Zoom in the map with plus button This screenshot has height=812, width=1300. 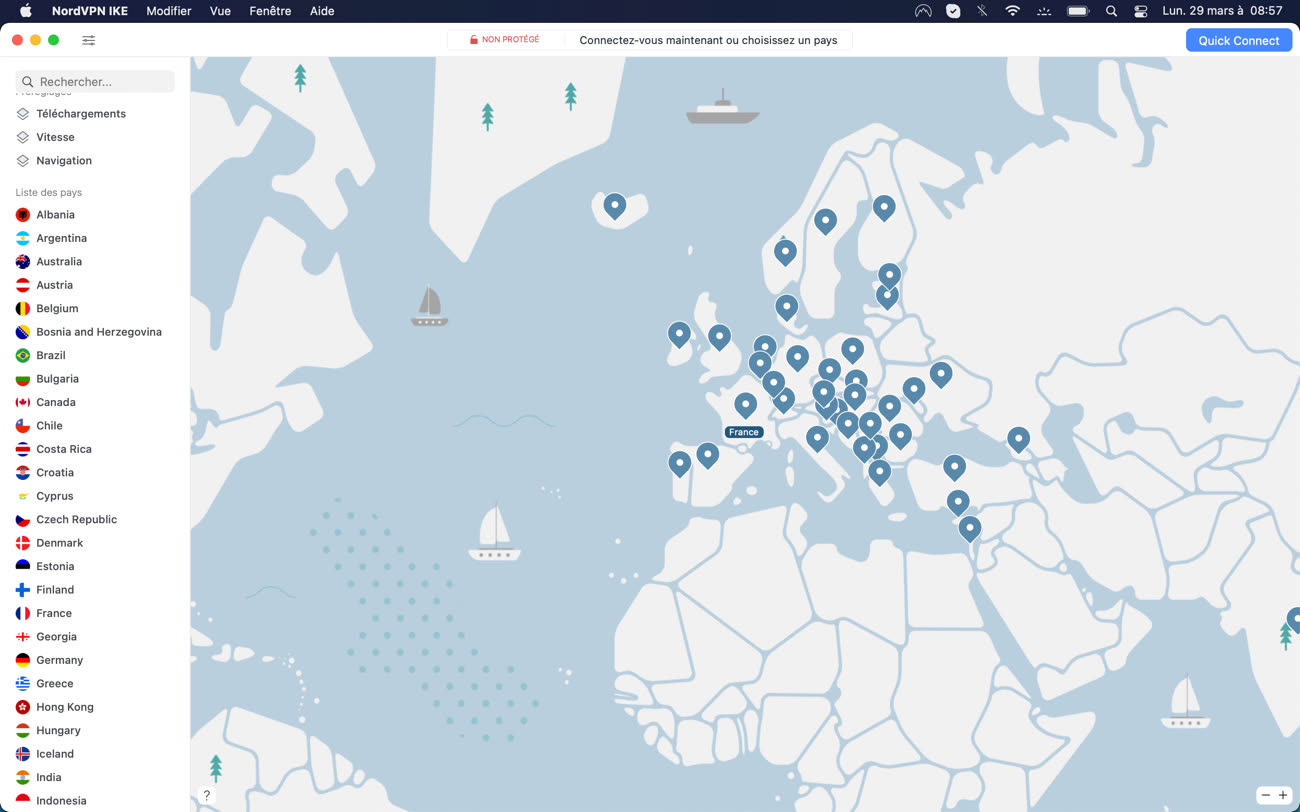pyautogui.click(x=1283, y=795)
